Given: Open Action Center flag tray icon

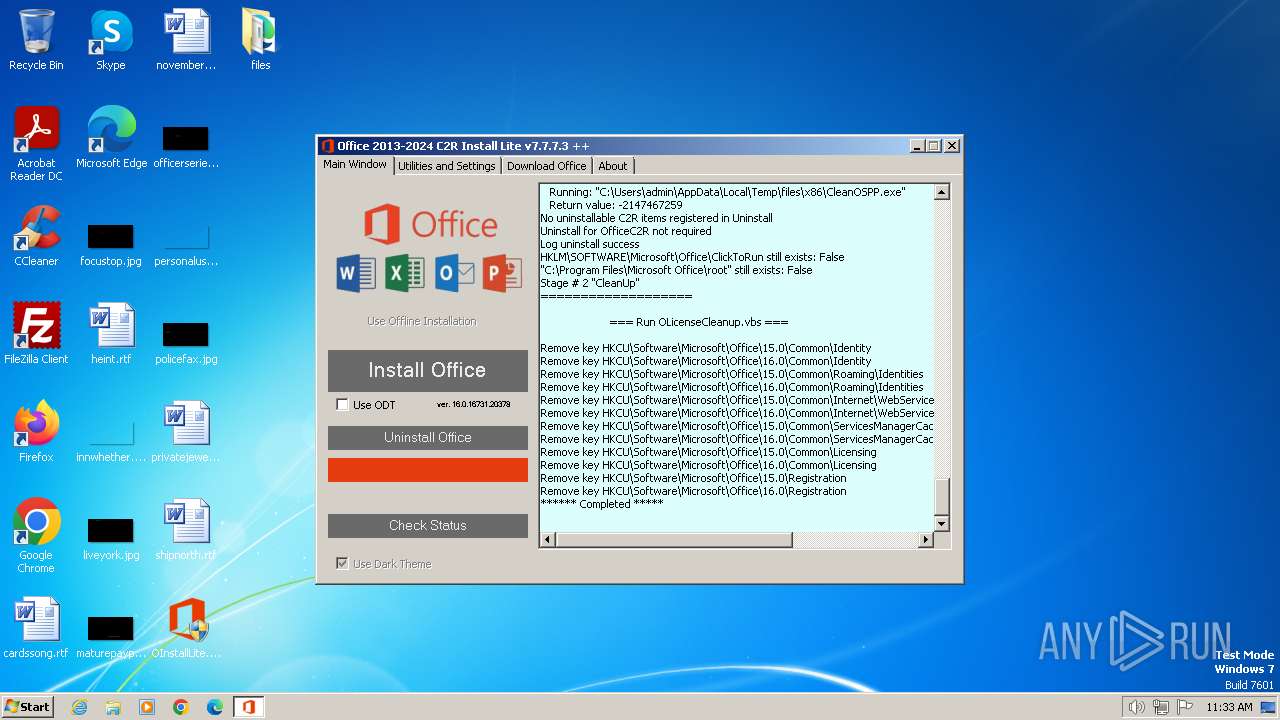Looking at the screenshot, I should tap(1185, 707).
